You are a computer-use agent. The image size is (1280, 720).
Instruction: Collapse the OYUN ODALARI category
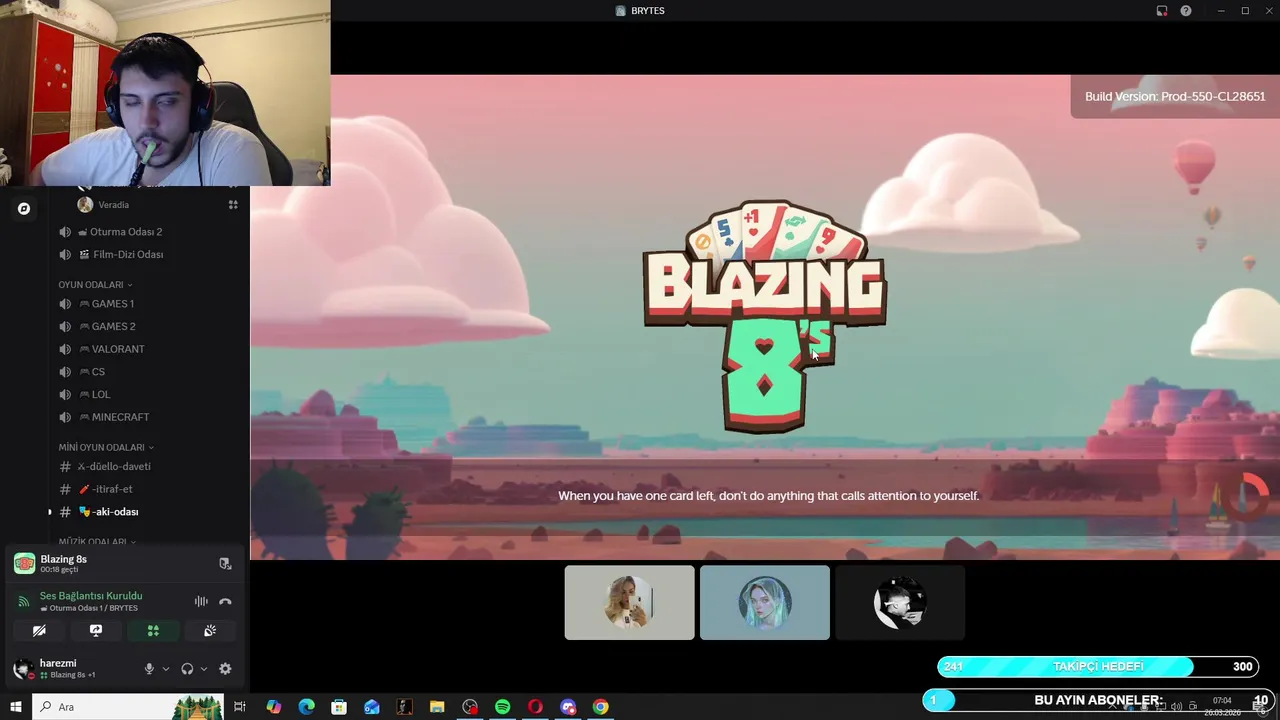coord(95,285)
